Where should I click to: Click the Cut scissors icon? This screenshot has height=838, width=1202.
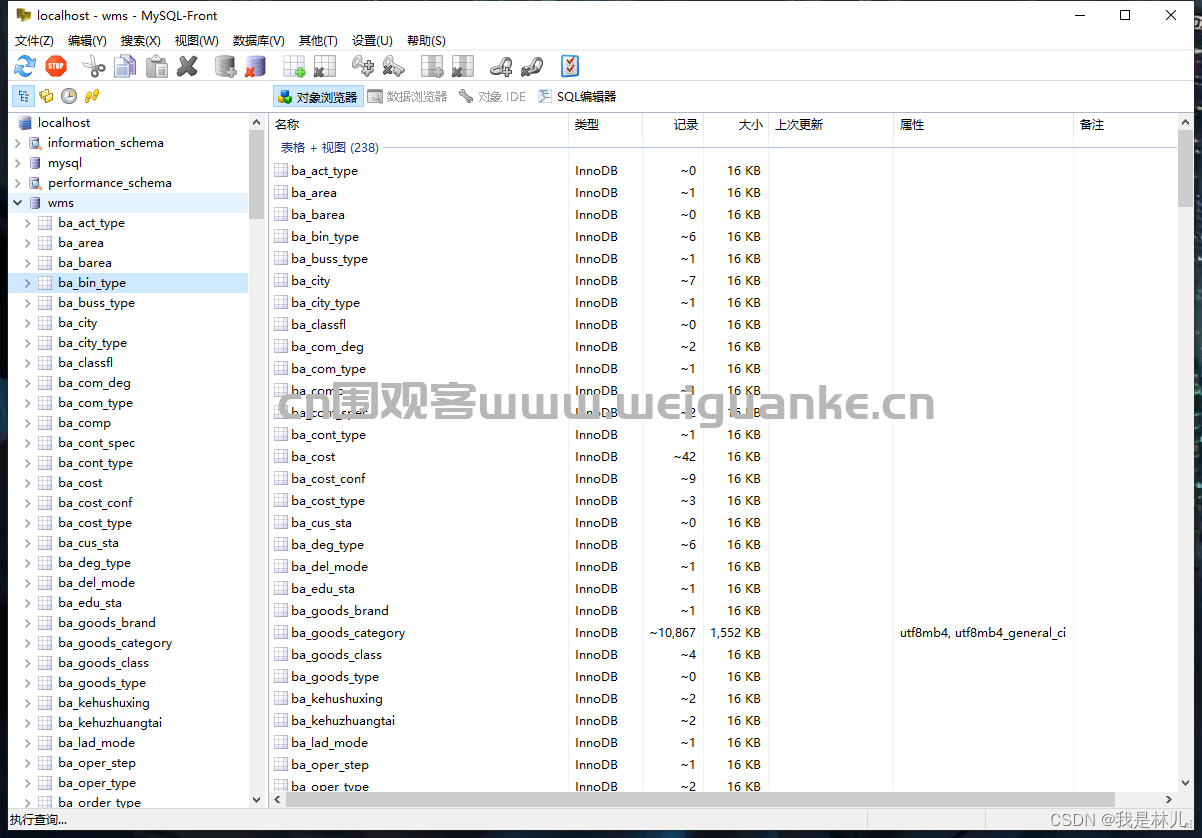[93, 67]
